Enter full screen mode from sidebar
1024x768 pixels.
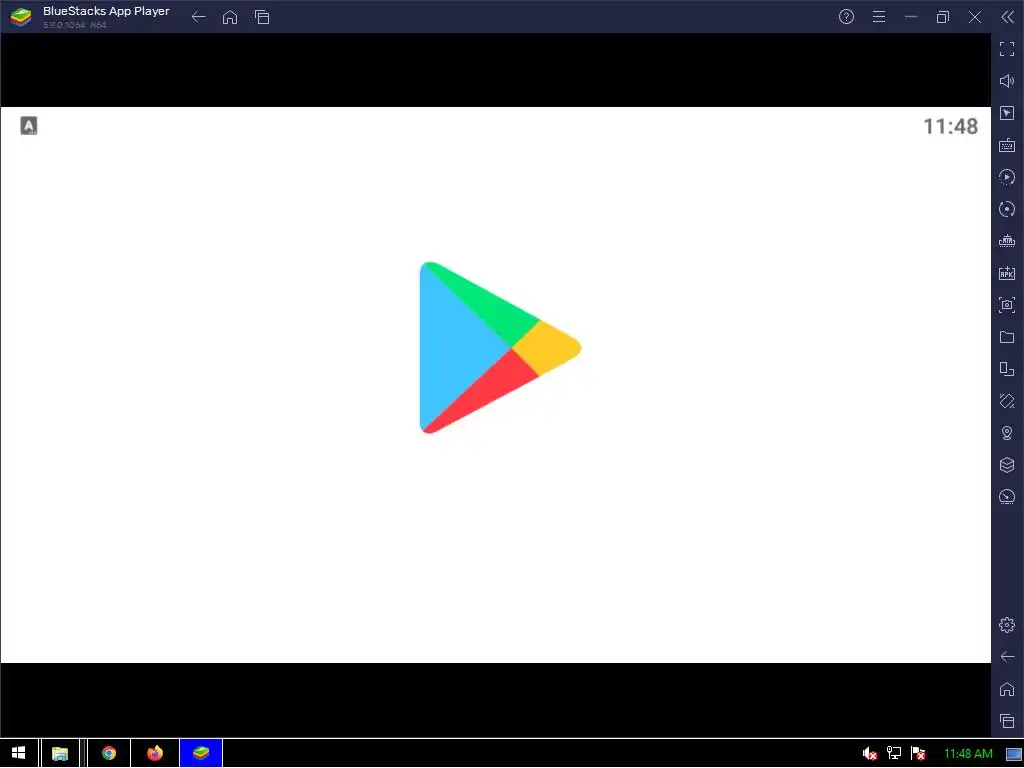coord(1007,49)
